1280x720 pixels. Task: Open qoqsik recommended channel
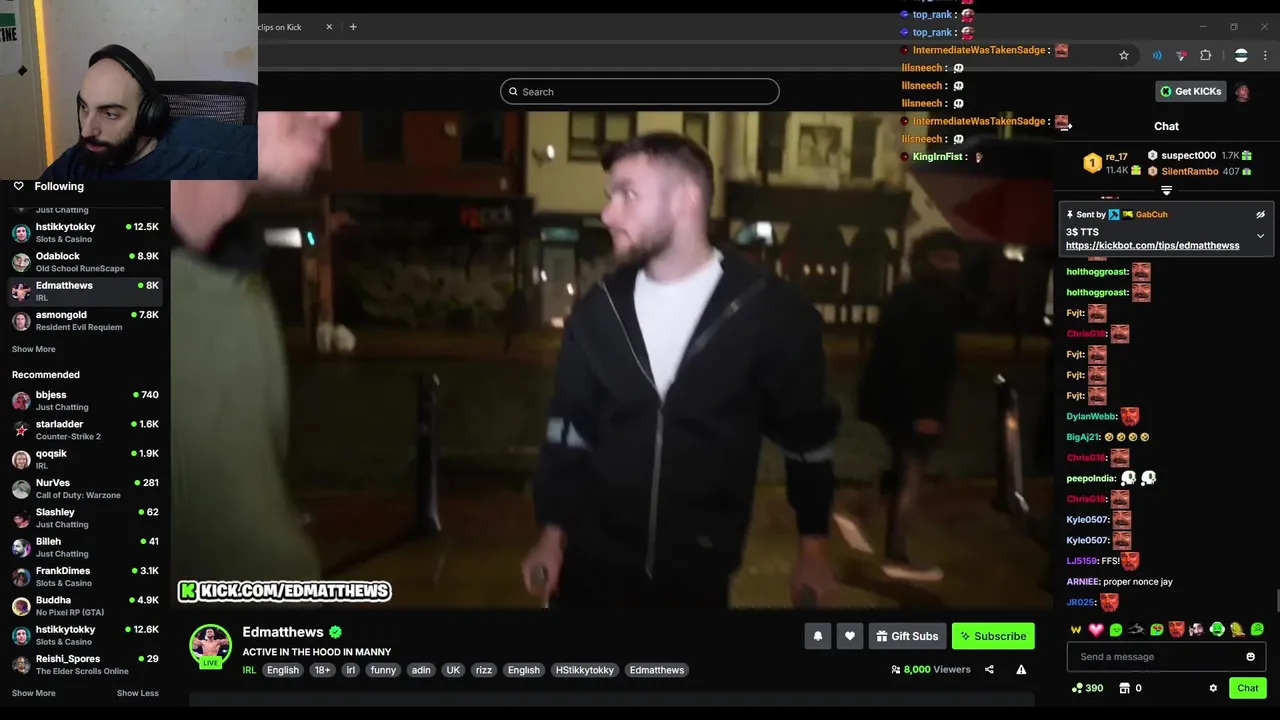pos(85,459)
